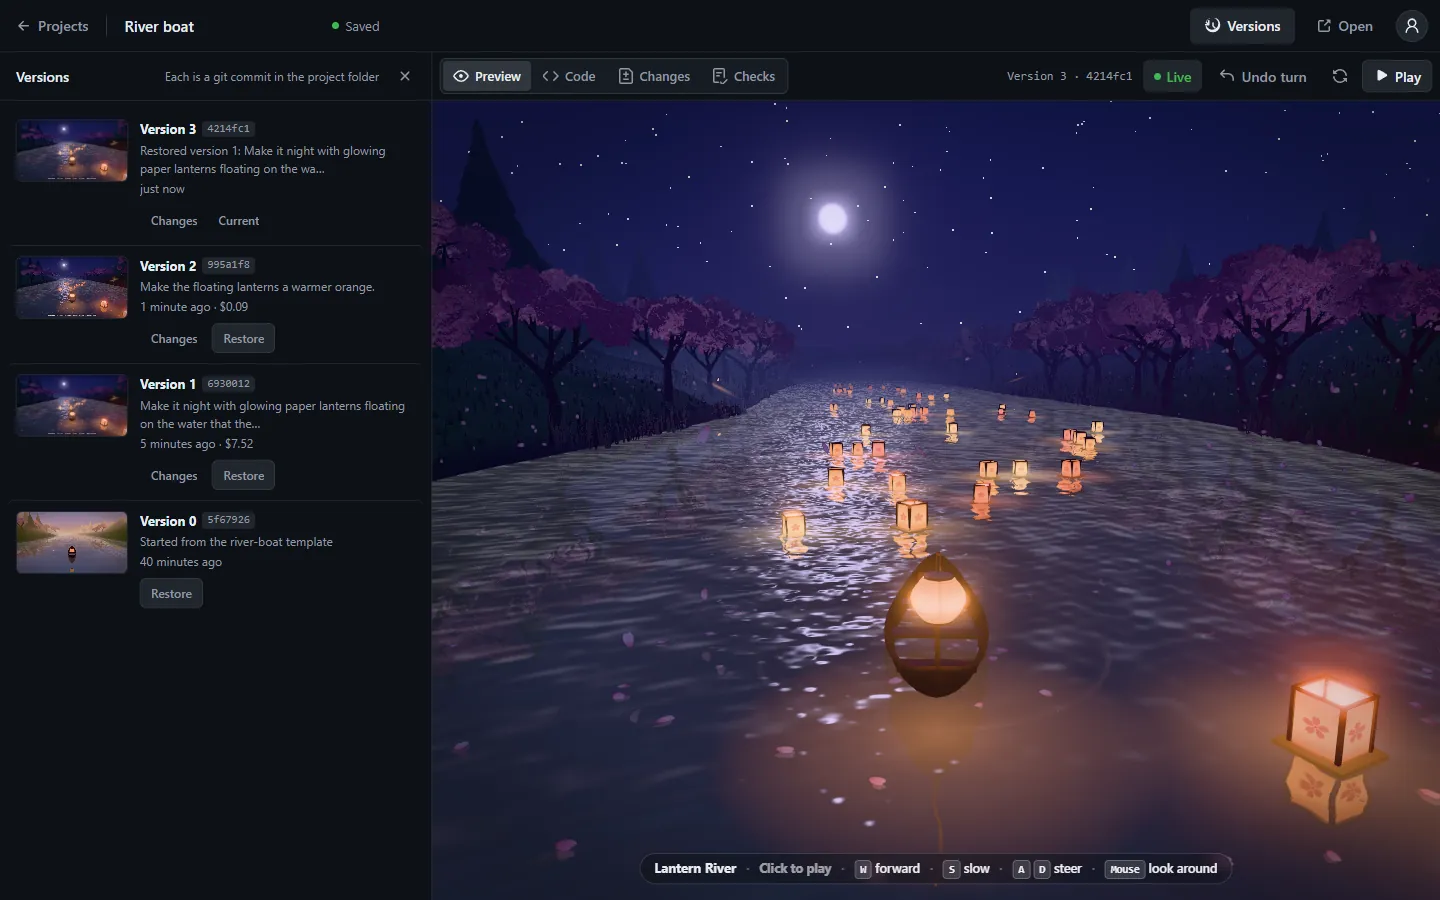1440x900 pixels.
Task: Click 'Make the floating lanterns a warmer orange' text
Action: [x=257, y=287]
